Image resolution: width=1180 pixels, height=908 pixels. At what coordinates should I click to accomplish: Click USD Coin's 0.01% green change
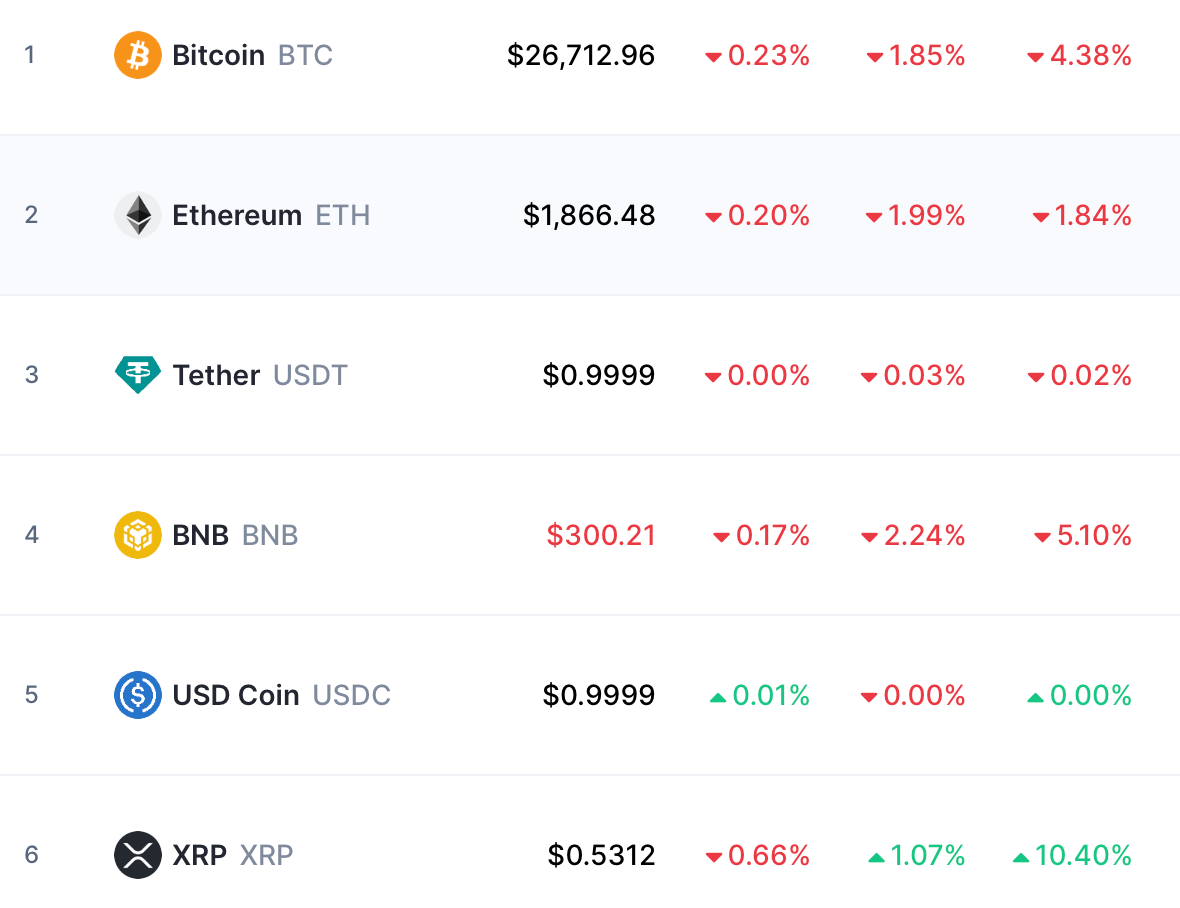pyautogui.click(x=770, y=695)
